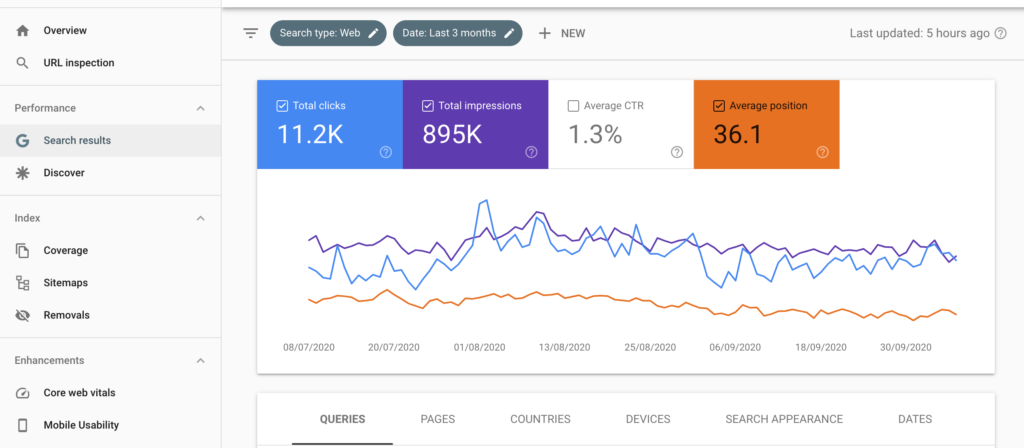The image size is (1024, 448).
Task: Click the 1.3% average CTR value
Action: (x=595, y=135)
